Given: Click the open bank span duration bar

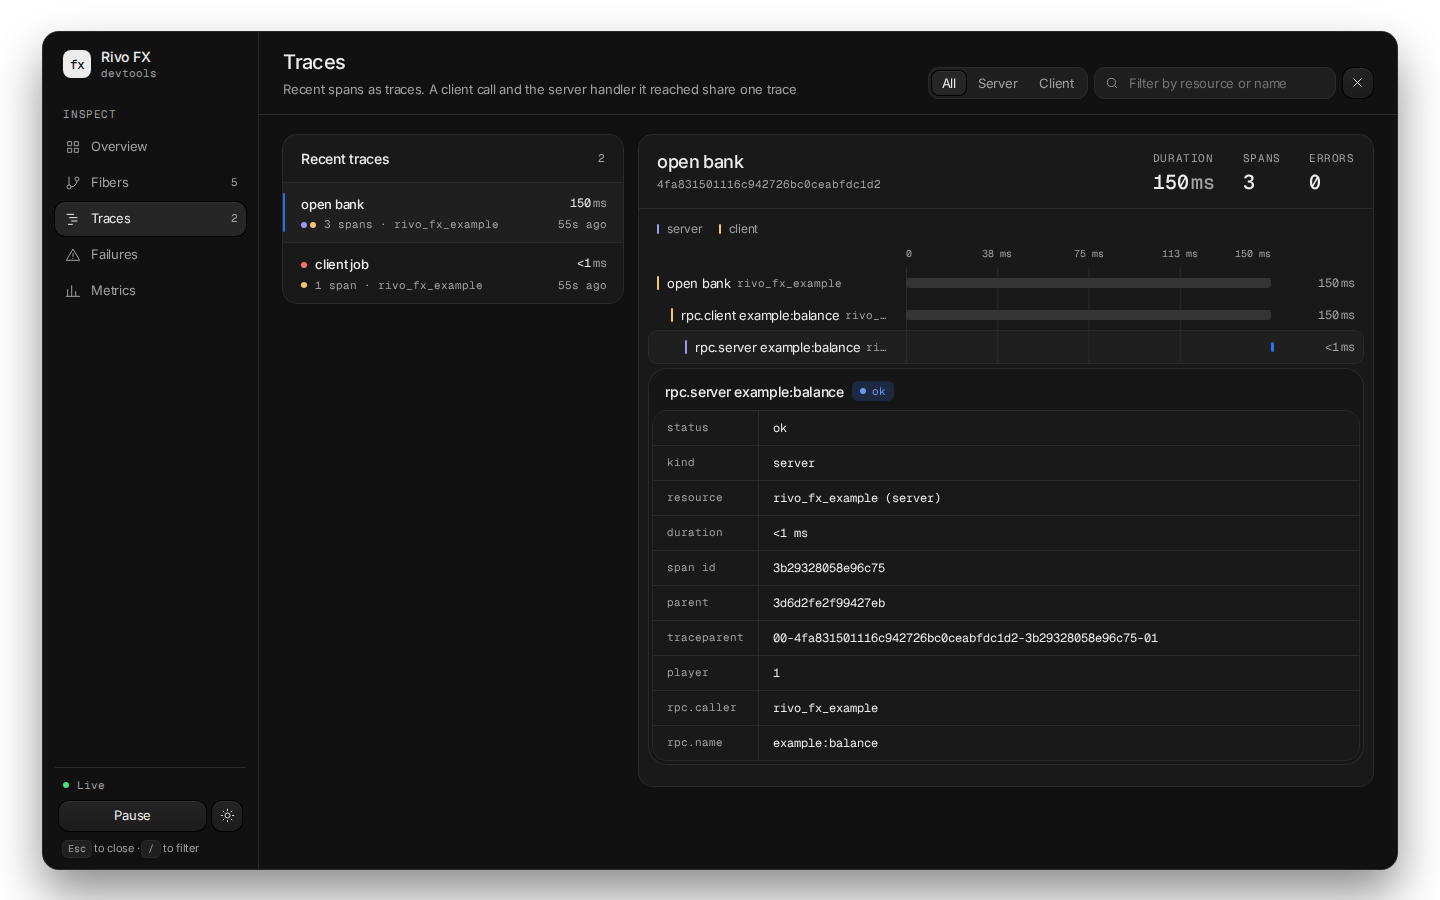Looking at the screenshot, I should (x=1089, y=284).
